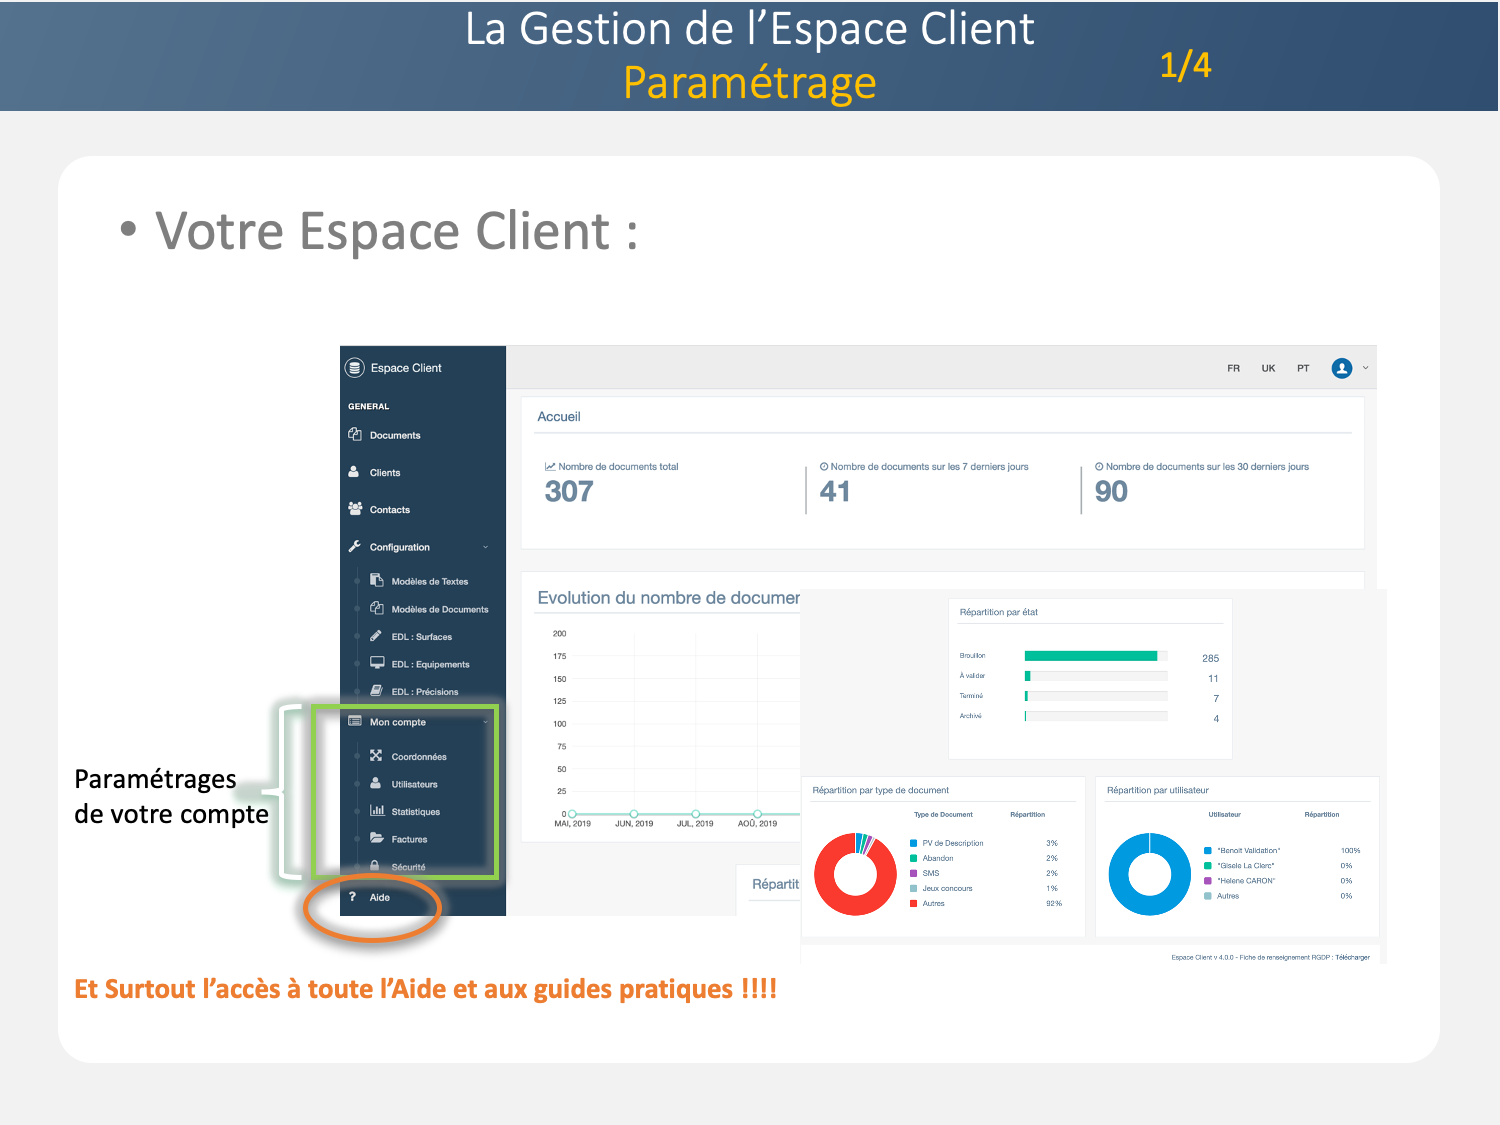1500x1125 pixels.
Task: Click the Configuration wrench icon
Action: (355, 547)
